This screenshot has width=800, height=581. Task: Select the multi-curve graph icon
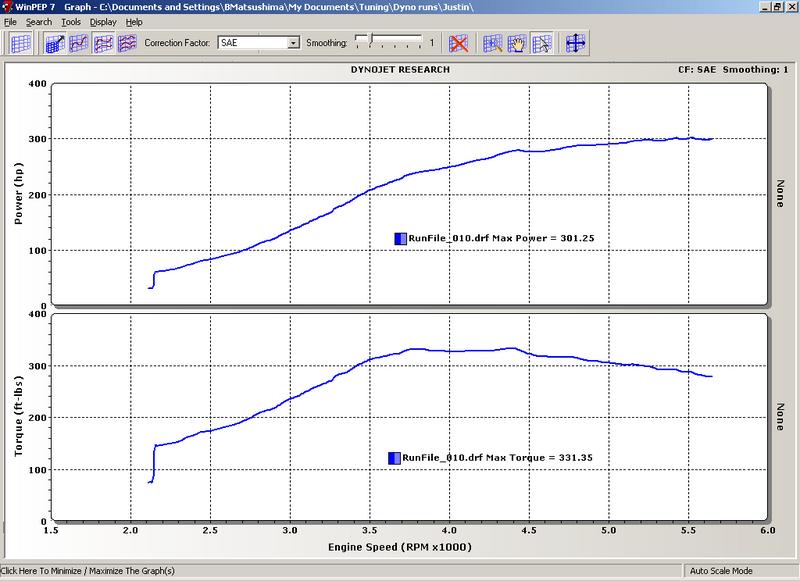coord(127,43)
